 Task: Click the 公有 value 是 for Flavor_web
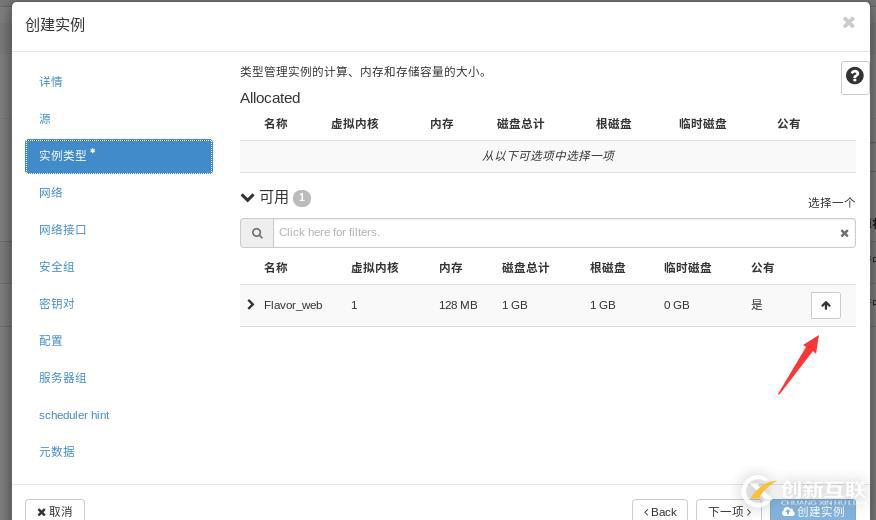pyautogui.click(x=756, y=304)
